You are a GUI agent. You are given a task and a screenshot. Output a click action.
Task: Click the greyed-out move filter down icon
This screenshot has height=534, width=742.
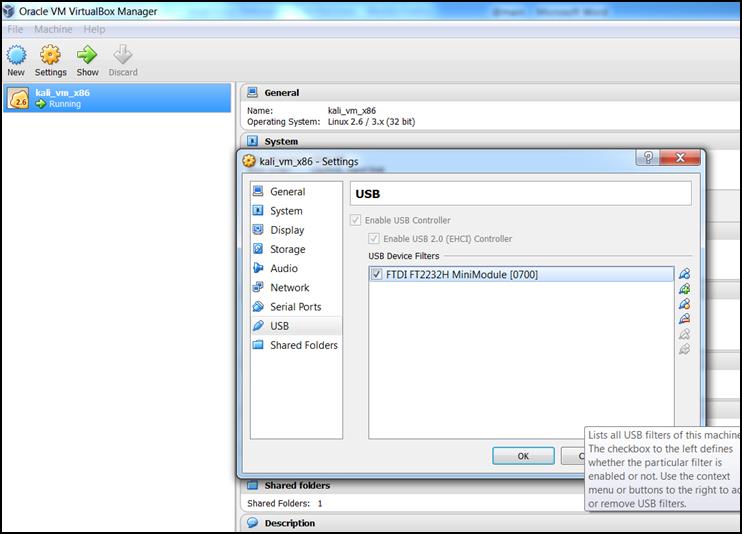(x=684, y=350)
